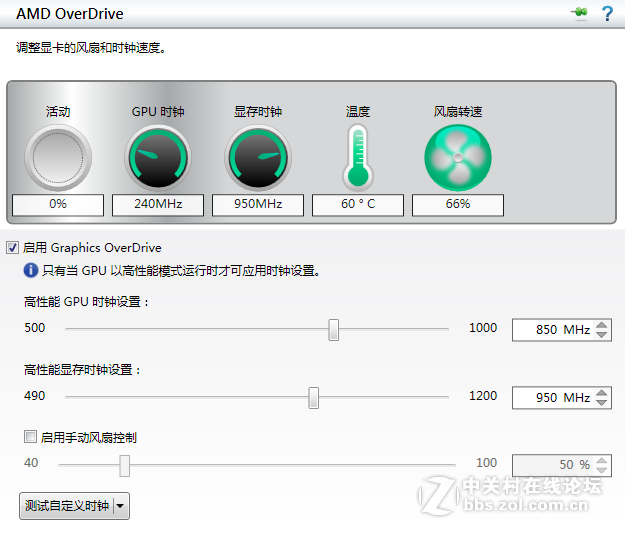
Task: Toggle the Graphics OverDrive checkbox
Action: [x=12, y=248]
